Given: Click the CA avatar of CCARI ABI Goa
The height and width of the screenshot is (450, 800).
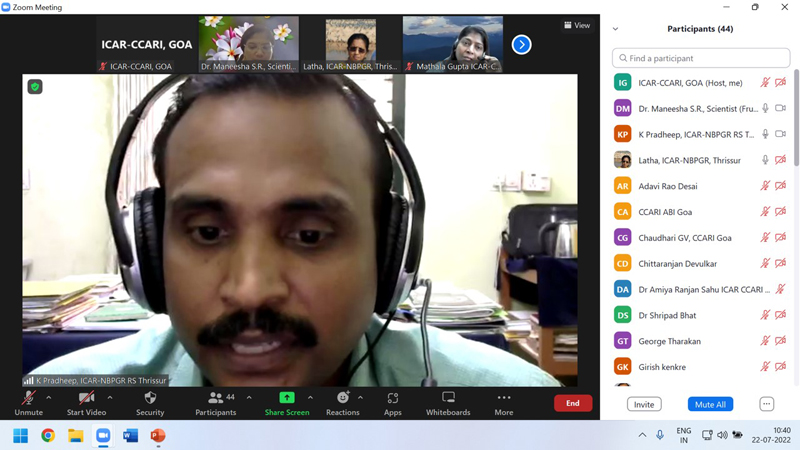Looking at the screenshot, I should point(622,212).
